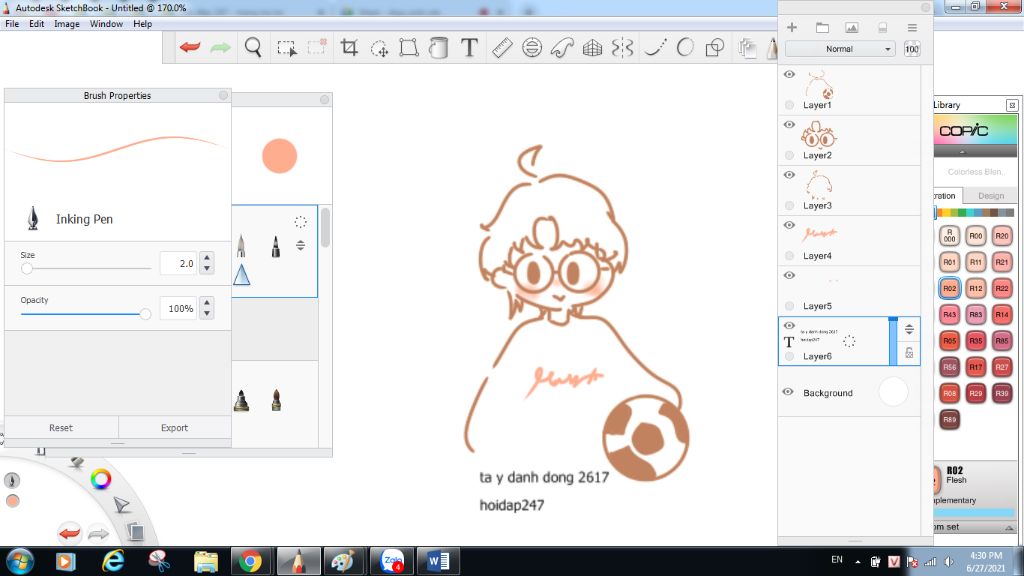
Task: Decrease brush size with down arrow
Action: (x=207, y=268)
